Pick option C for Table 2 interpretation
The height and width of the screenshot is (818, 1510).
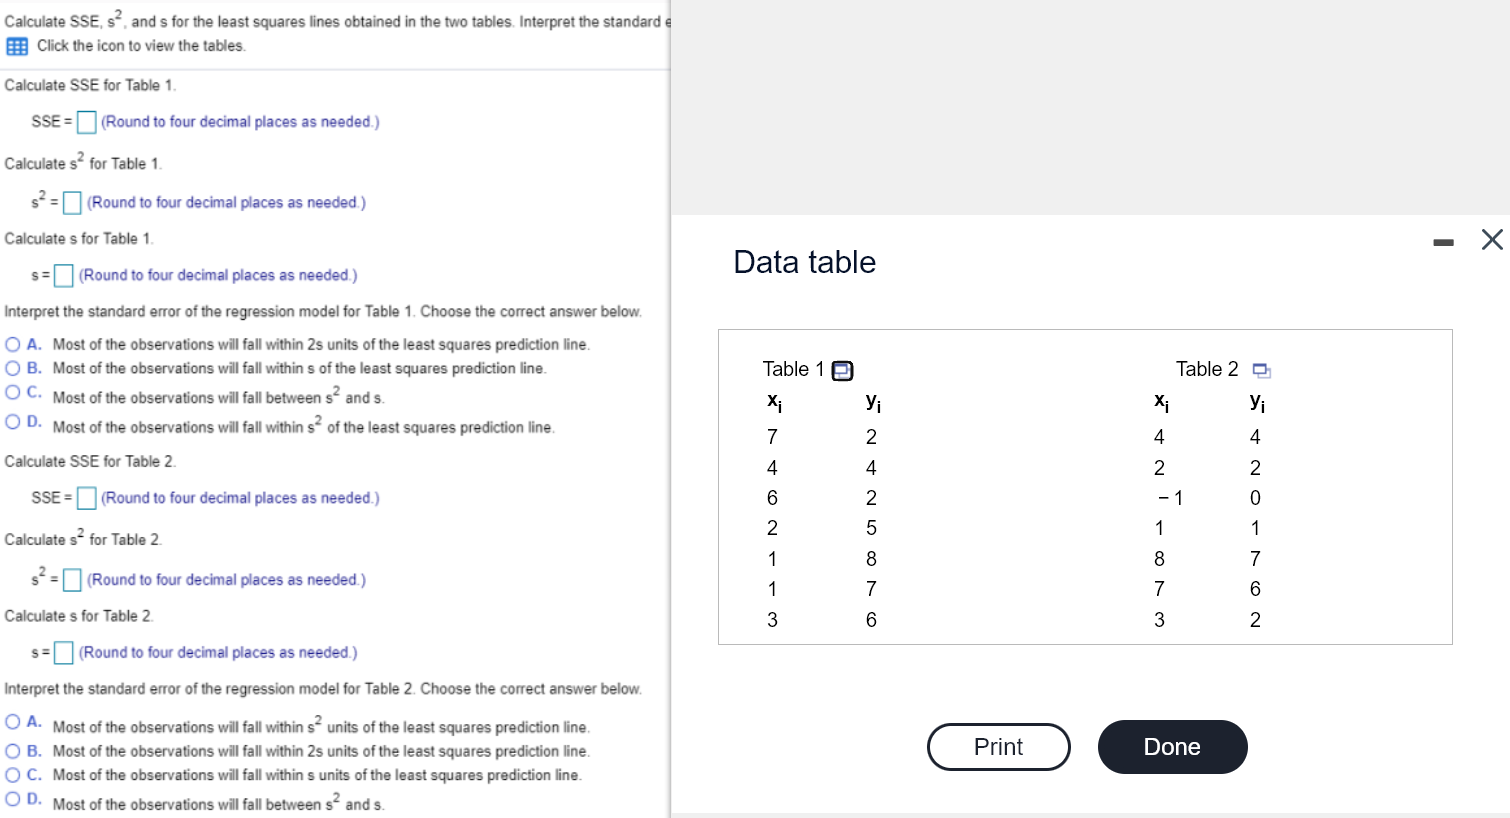[x=13, y=775]
